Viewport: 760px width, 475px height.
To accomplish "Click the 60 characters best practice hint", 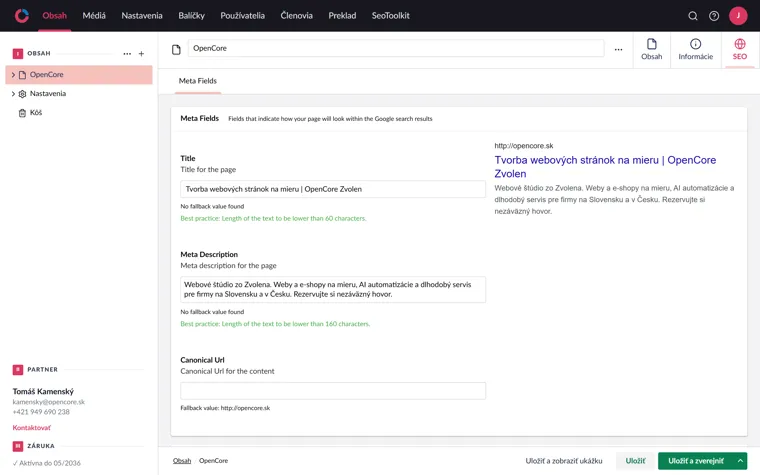I will click(x=273, y=219).
